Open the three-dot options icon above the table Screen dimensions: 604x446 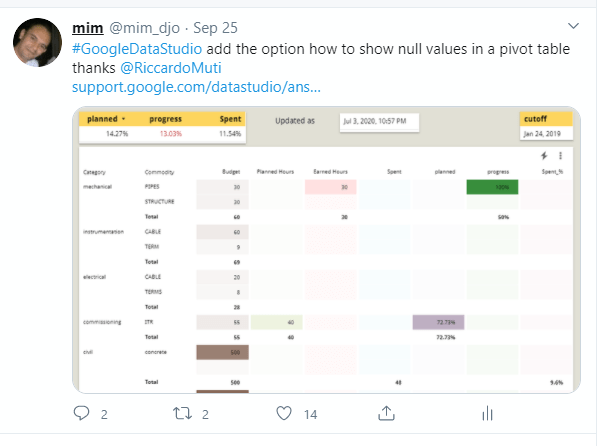560,156
